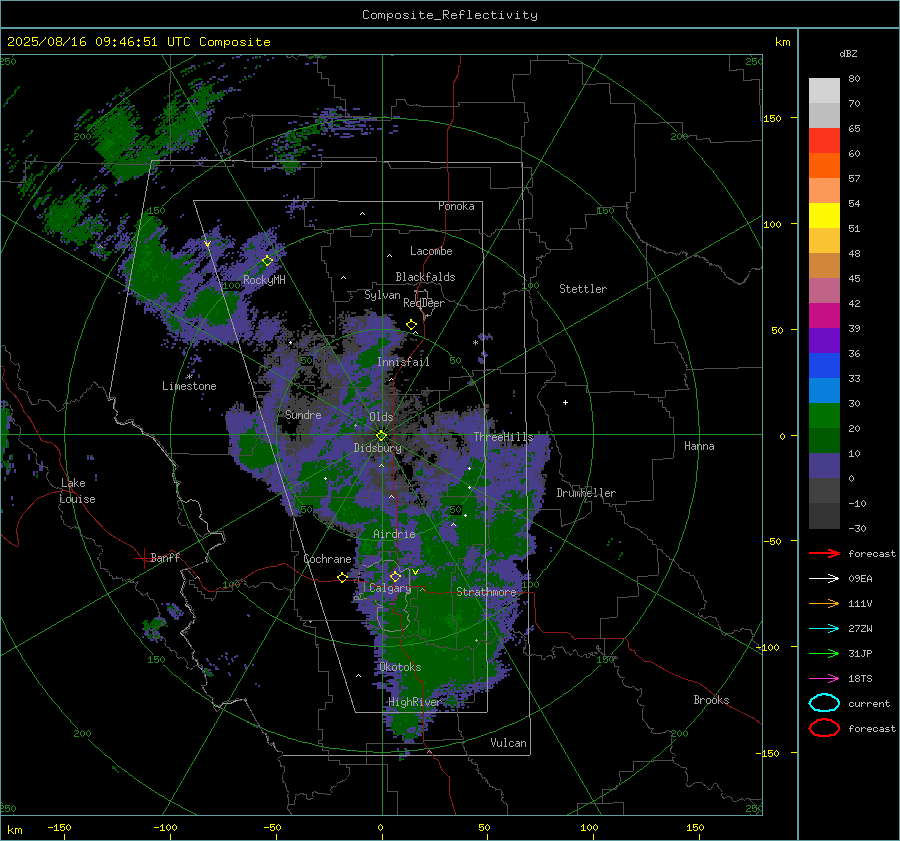Viewport: 900px width, 841px height.
Task: Click the orange 111V arrow legend icon
Action: 824,603
